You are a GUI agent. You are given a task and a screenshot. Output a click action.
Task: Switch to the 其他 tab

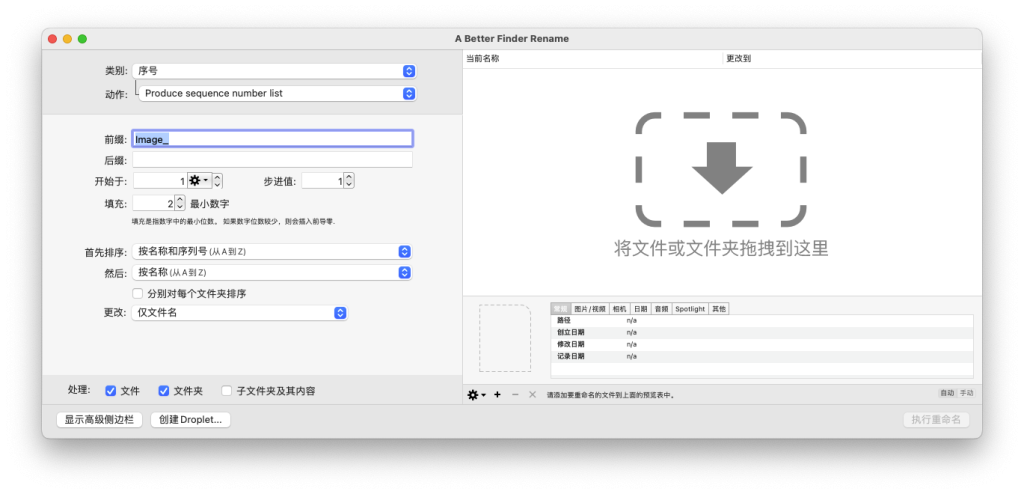718,308
